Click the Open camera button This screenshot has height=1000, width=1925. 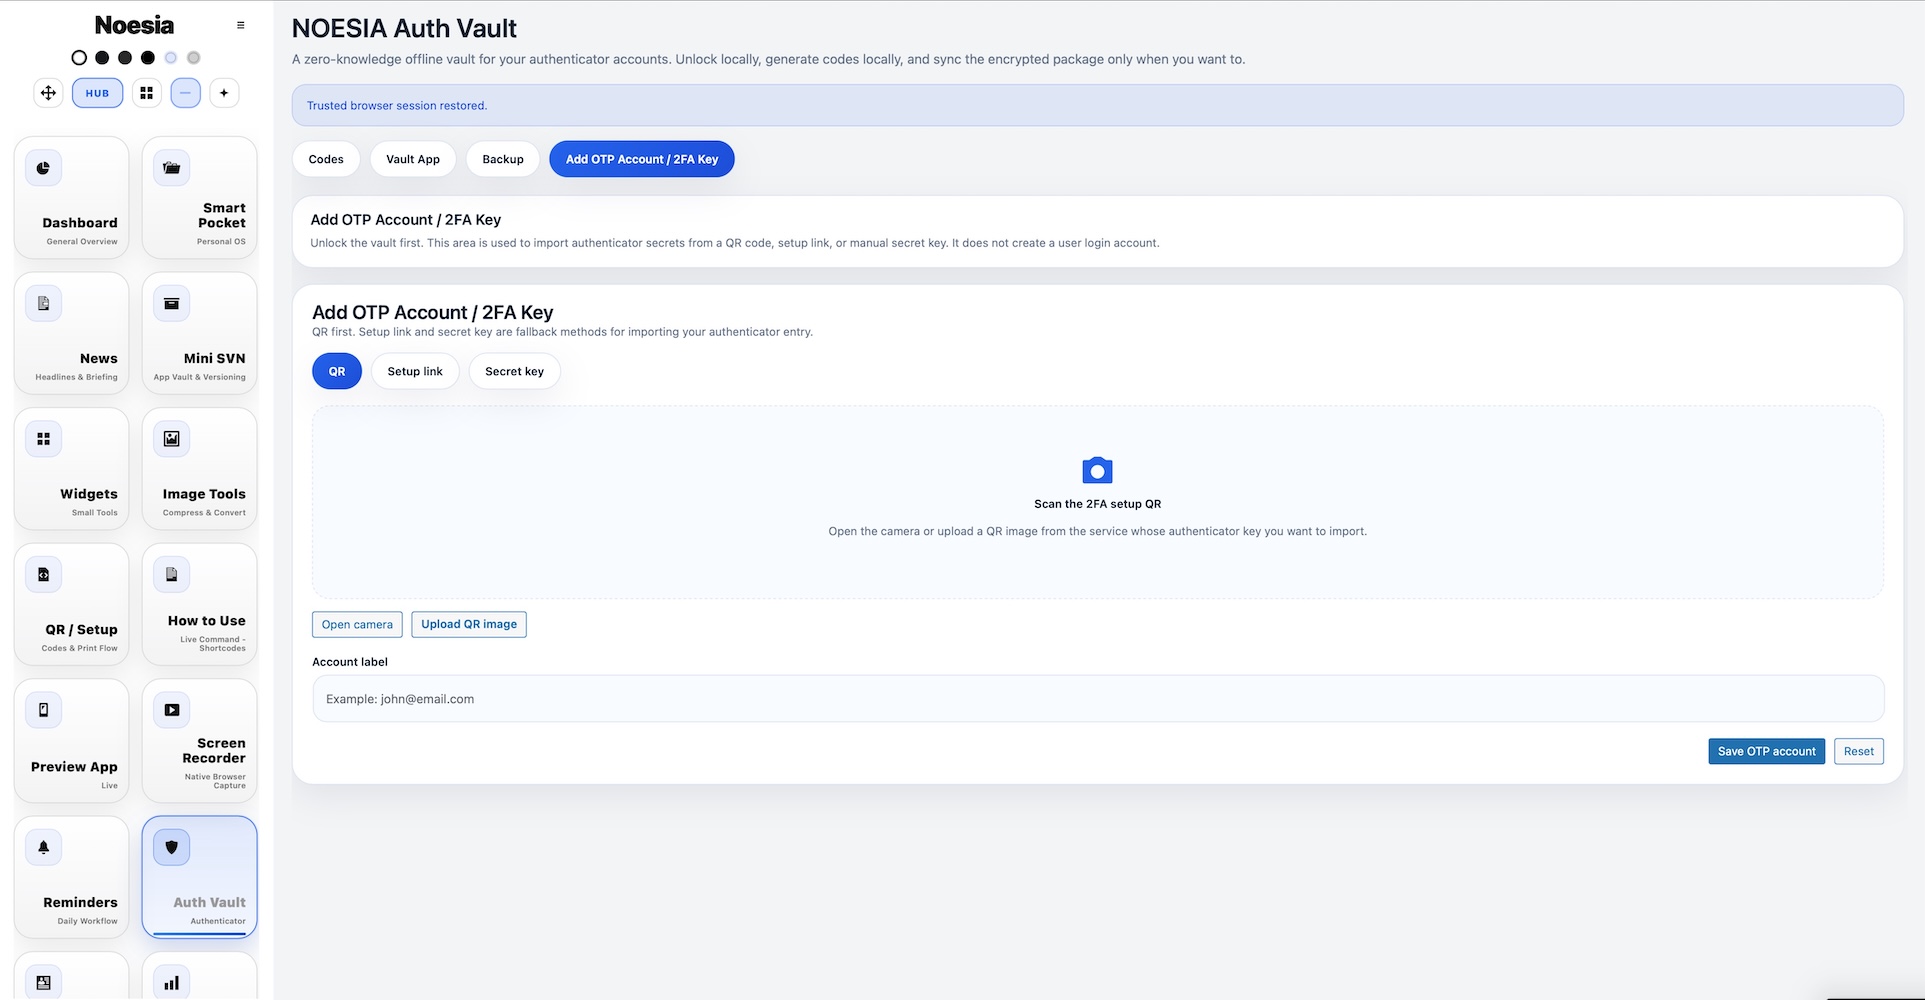pos(357,624)
